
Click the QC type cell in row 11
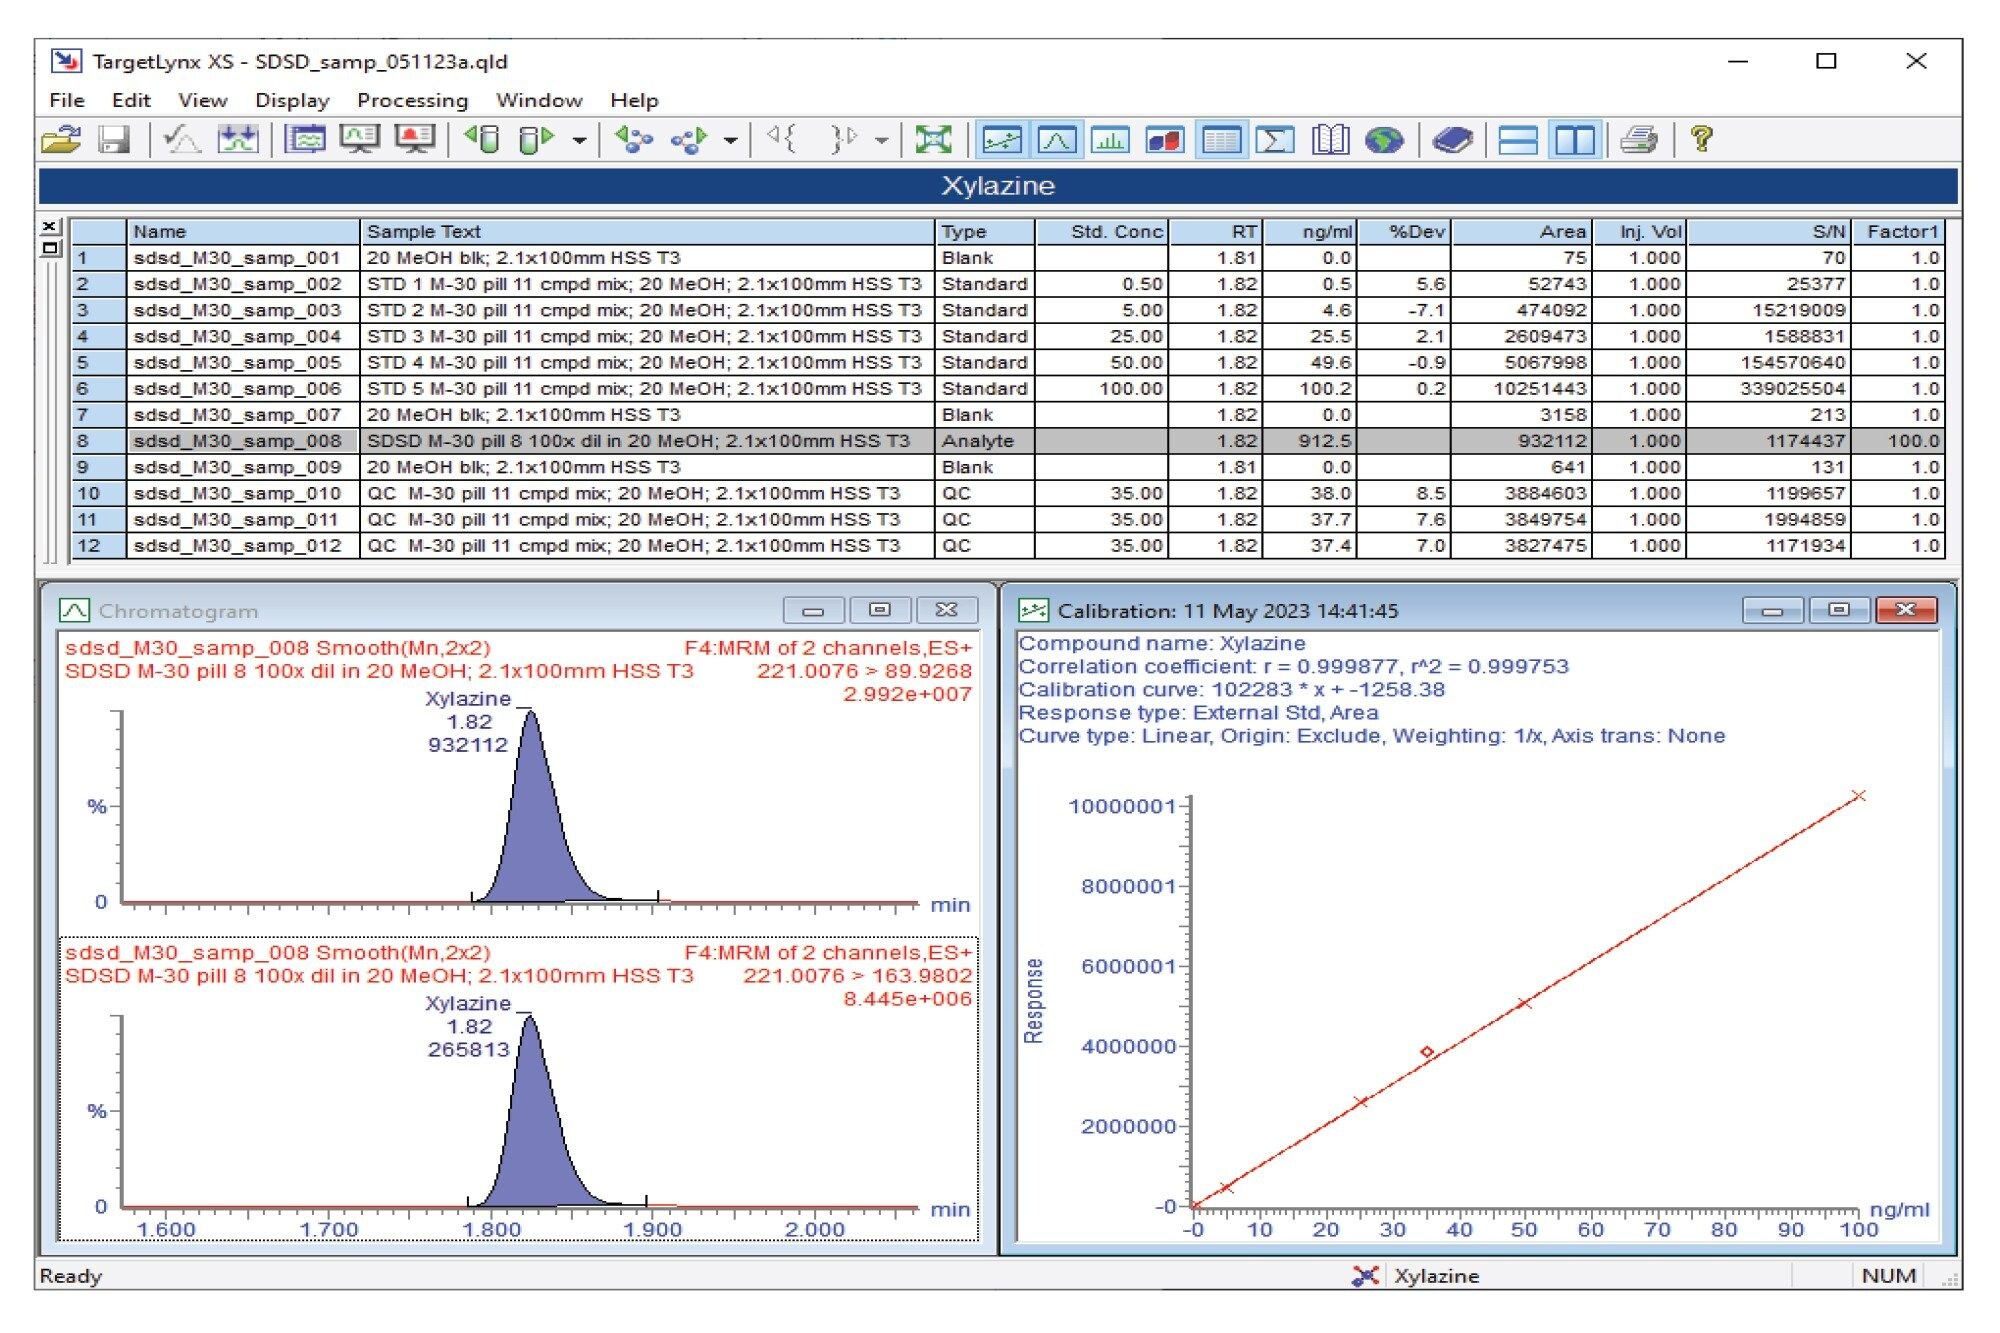click(984, 519)
